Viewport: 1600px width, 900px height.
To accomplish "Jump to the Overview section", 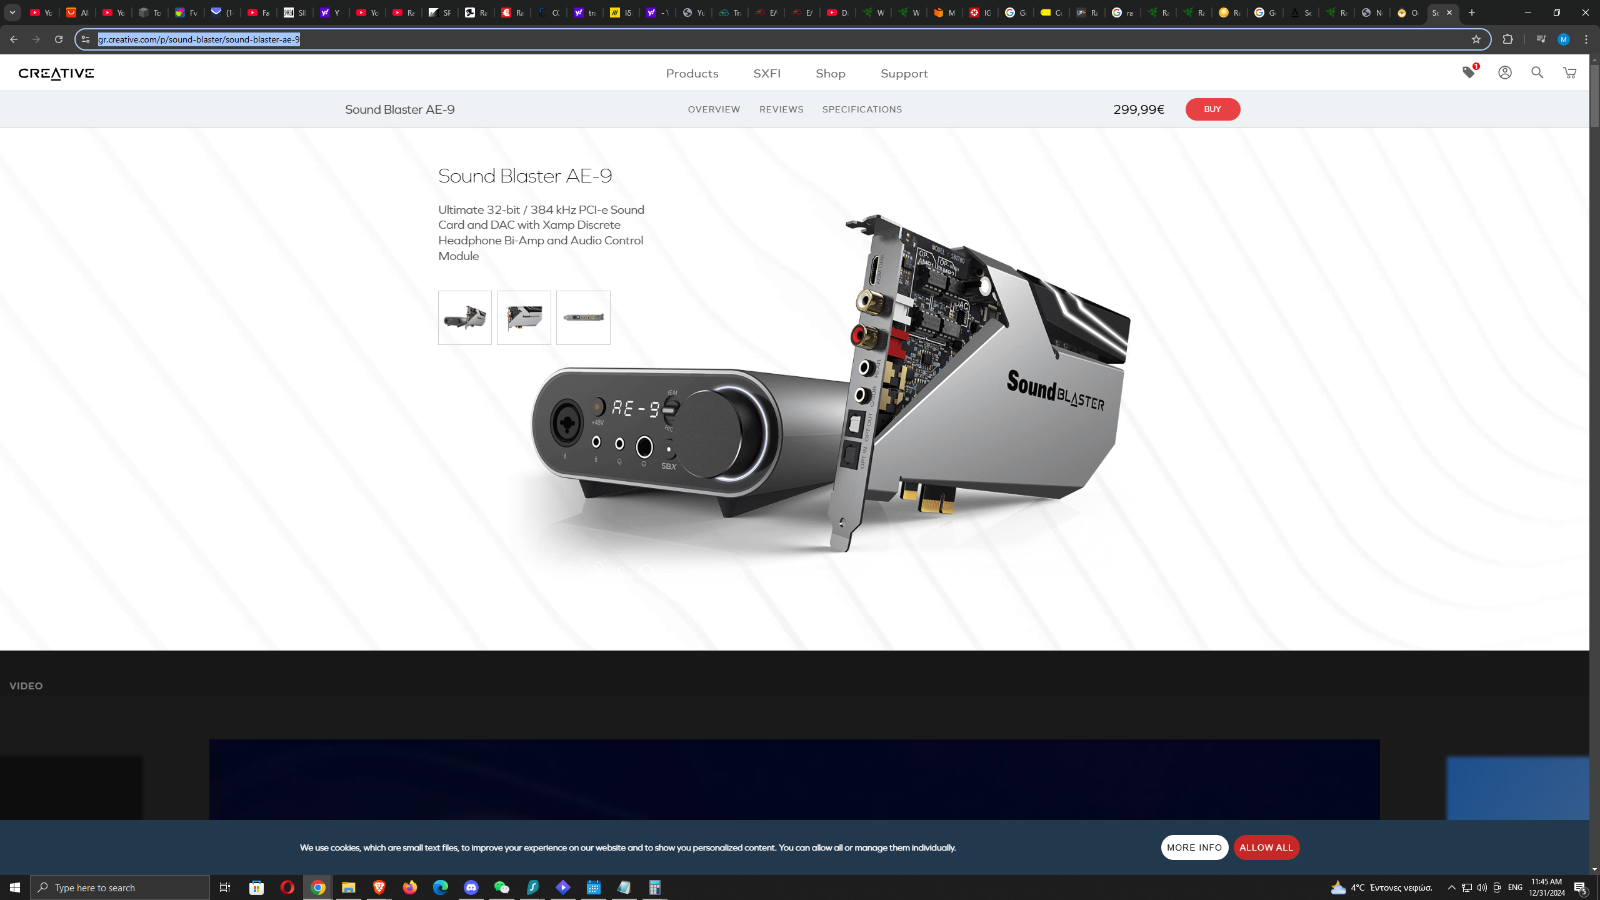I will tap(714, 109).
